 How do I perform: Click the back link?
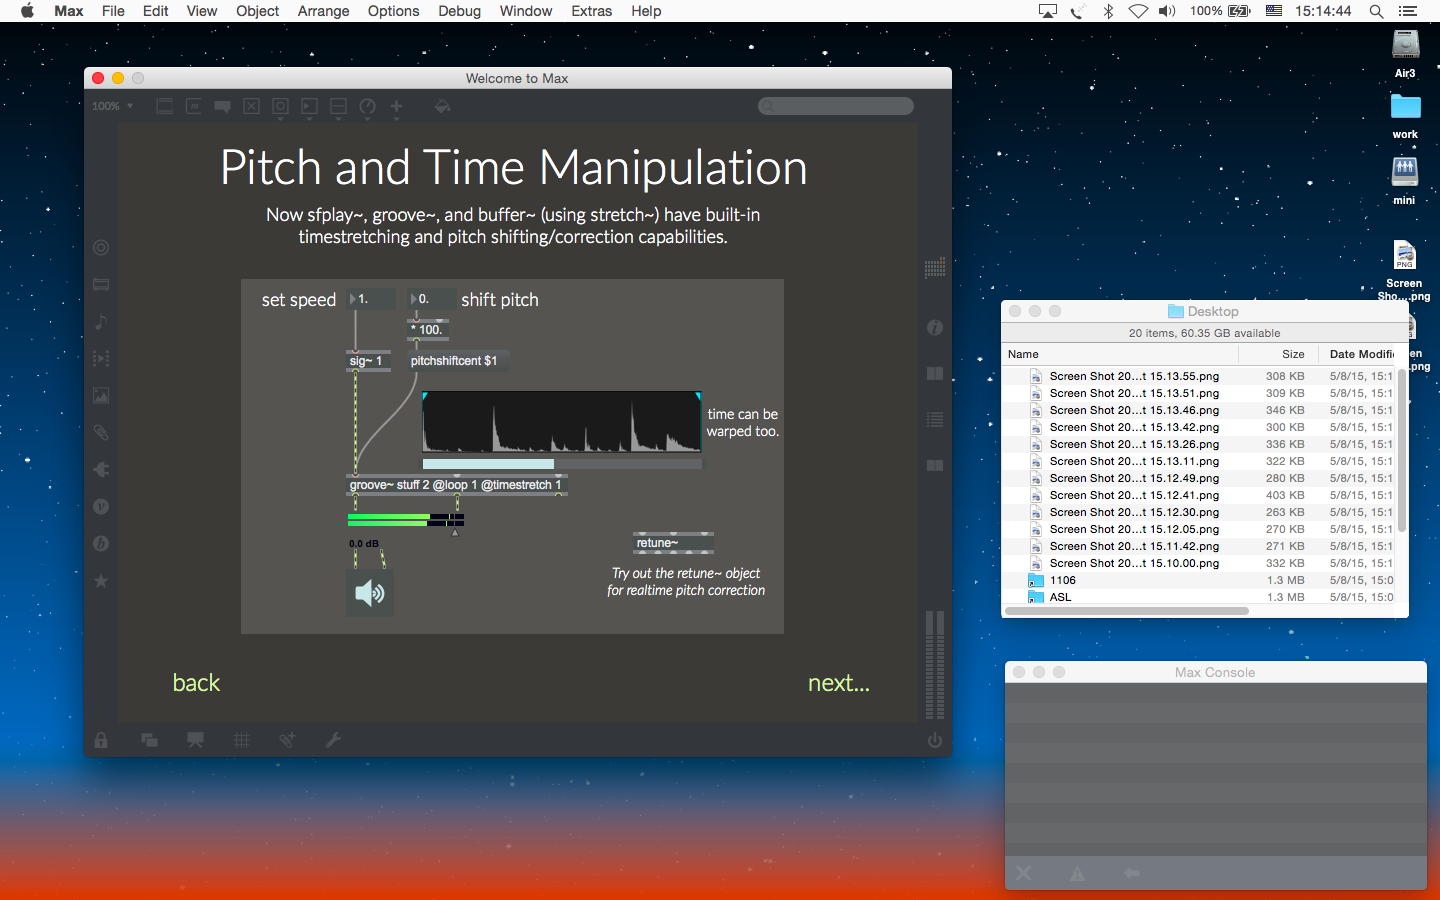(x=196, y=683)
